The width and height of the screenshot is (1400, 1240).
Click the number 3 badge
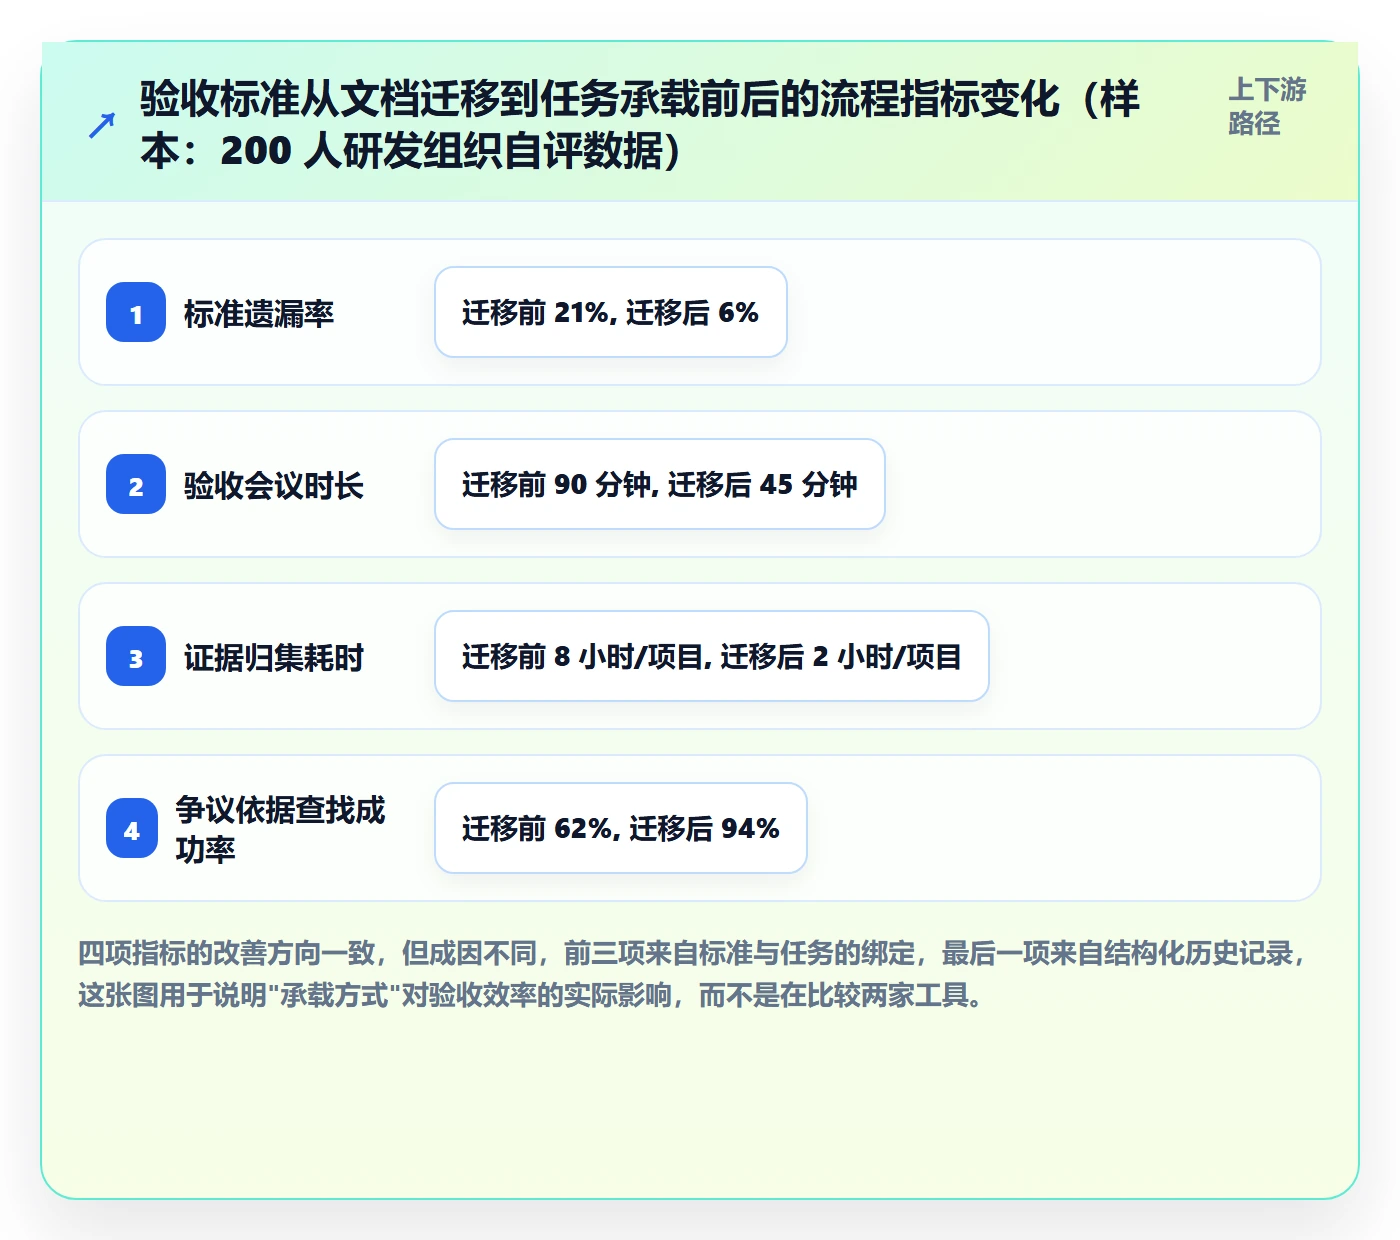136,656
